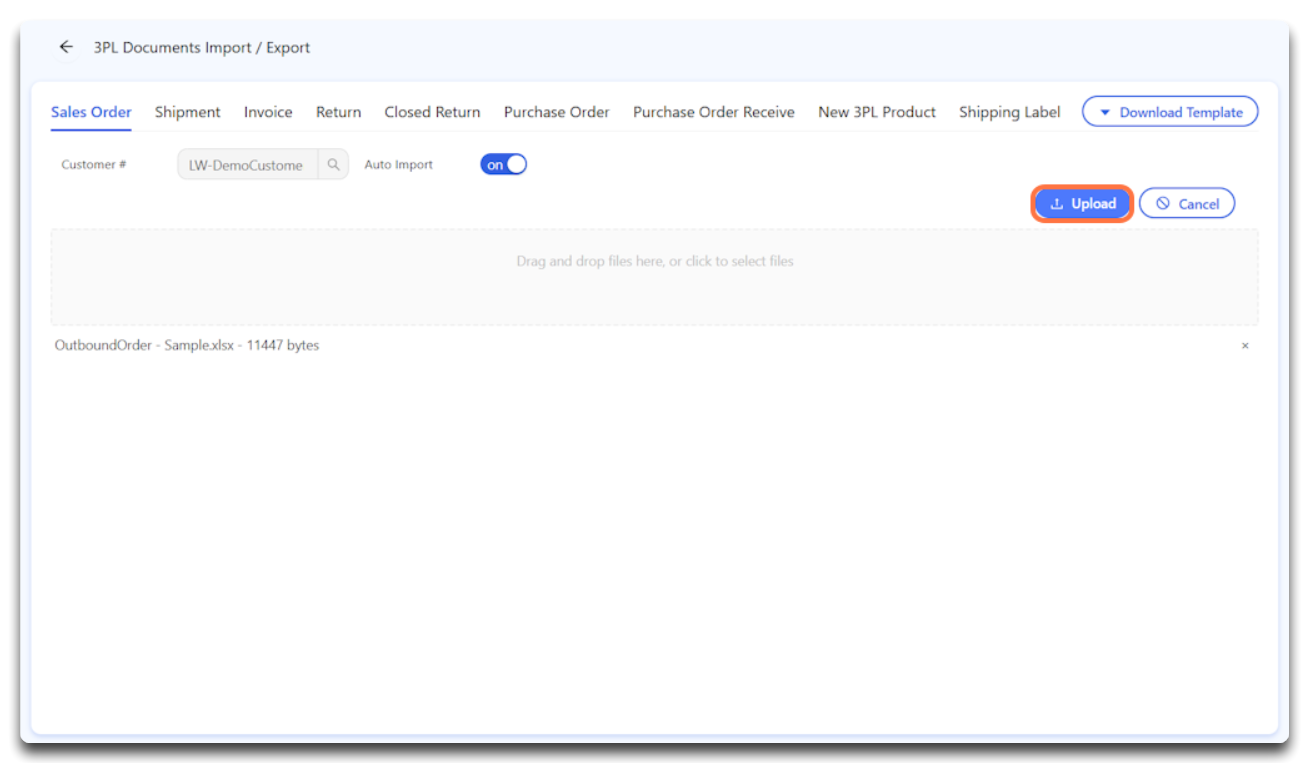This screenshot has width=1309, height=763.
Task: Select the OutboundOrder - Sample.xlsx file entry
Action: point(187,346)
